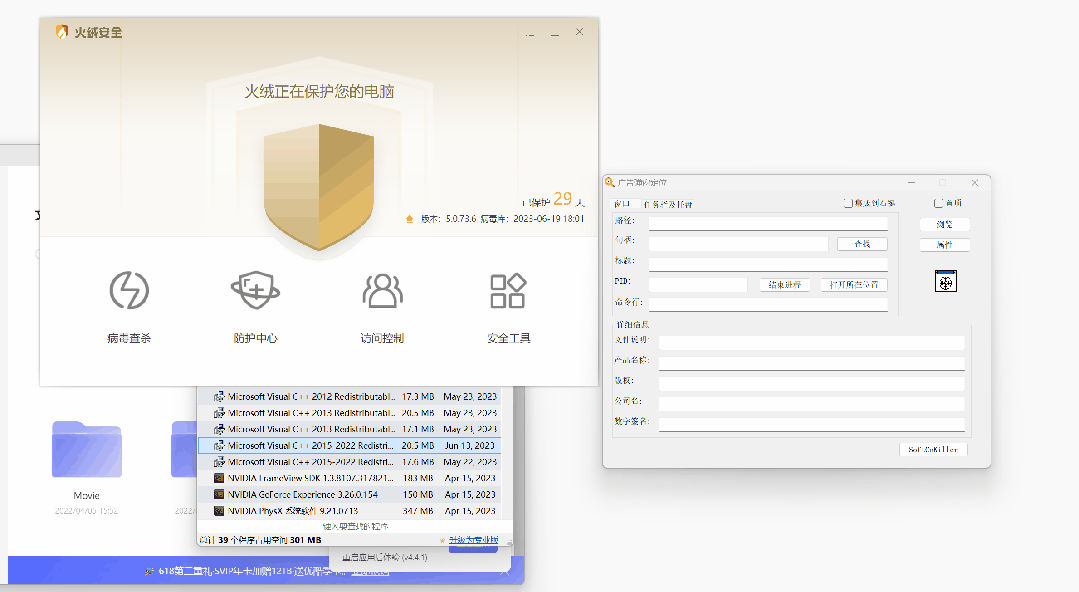
Task: Click installer icon of selected 2015-2022 20.5 MB row
Action: [219, 445]
